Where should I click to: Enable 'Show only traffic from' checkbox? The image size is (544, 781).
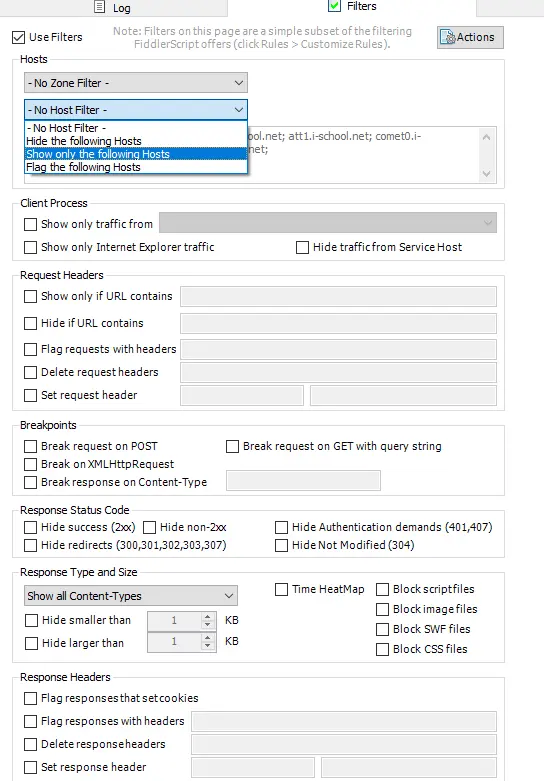pyautogui.click(x=30, y=225)
